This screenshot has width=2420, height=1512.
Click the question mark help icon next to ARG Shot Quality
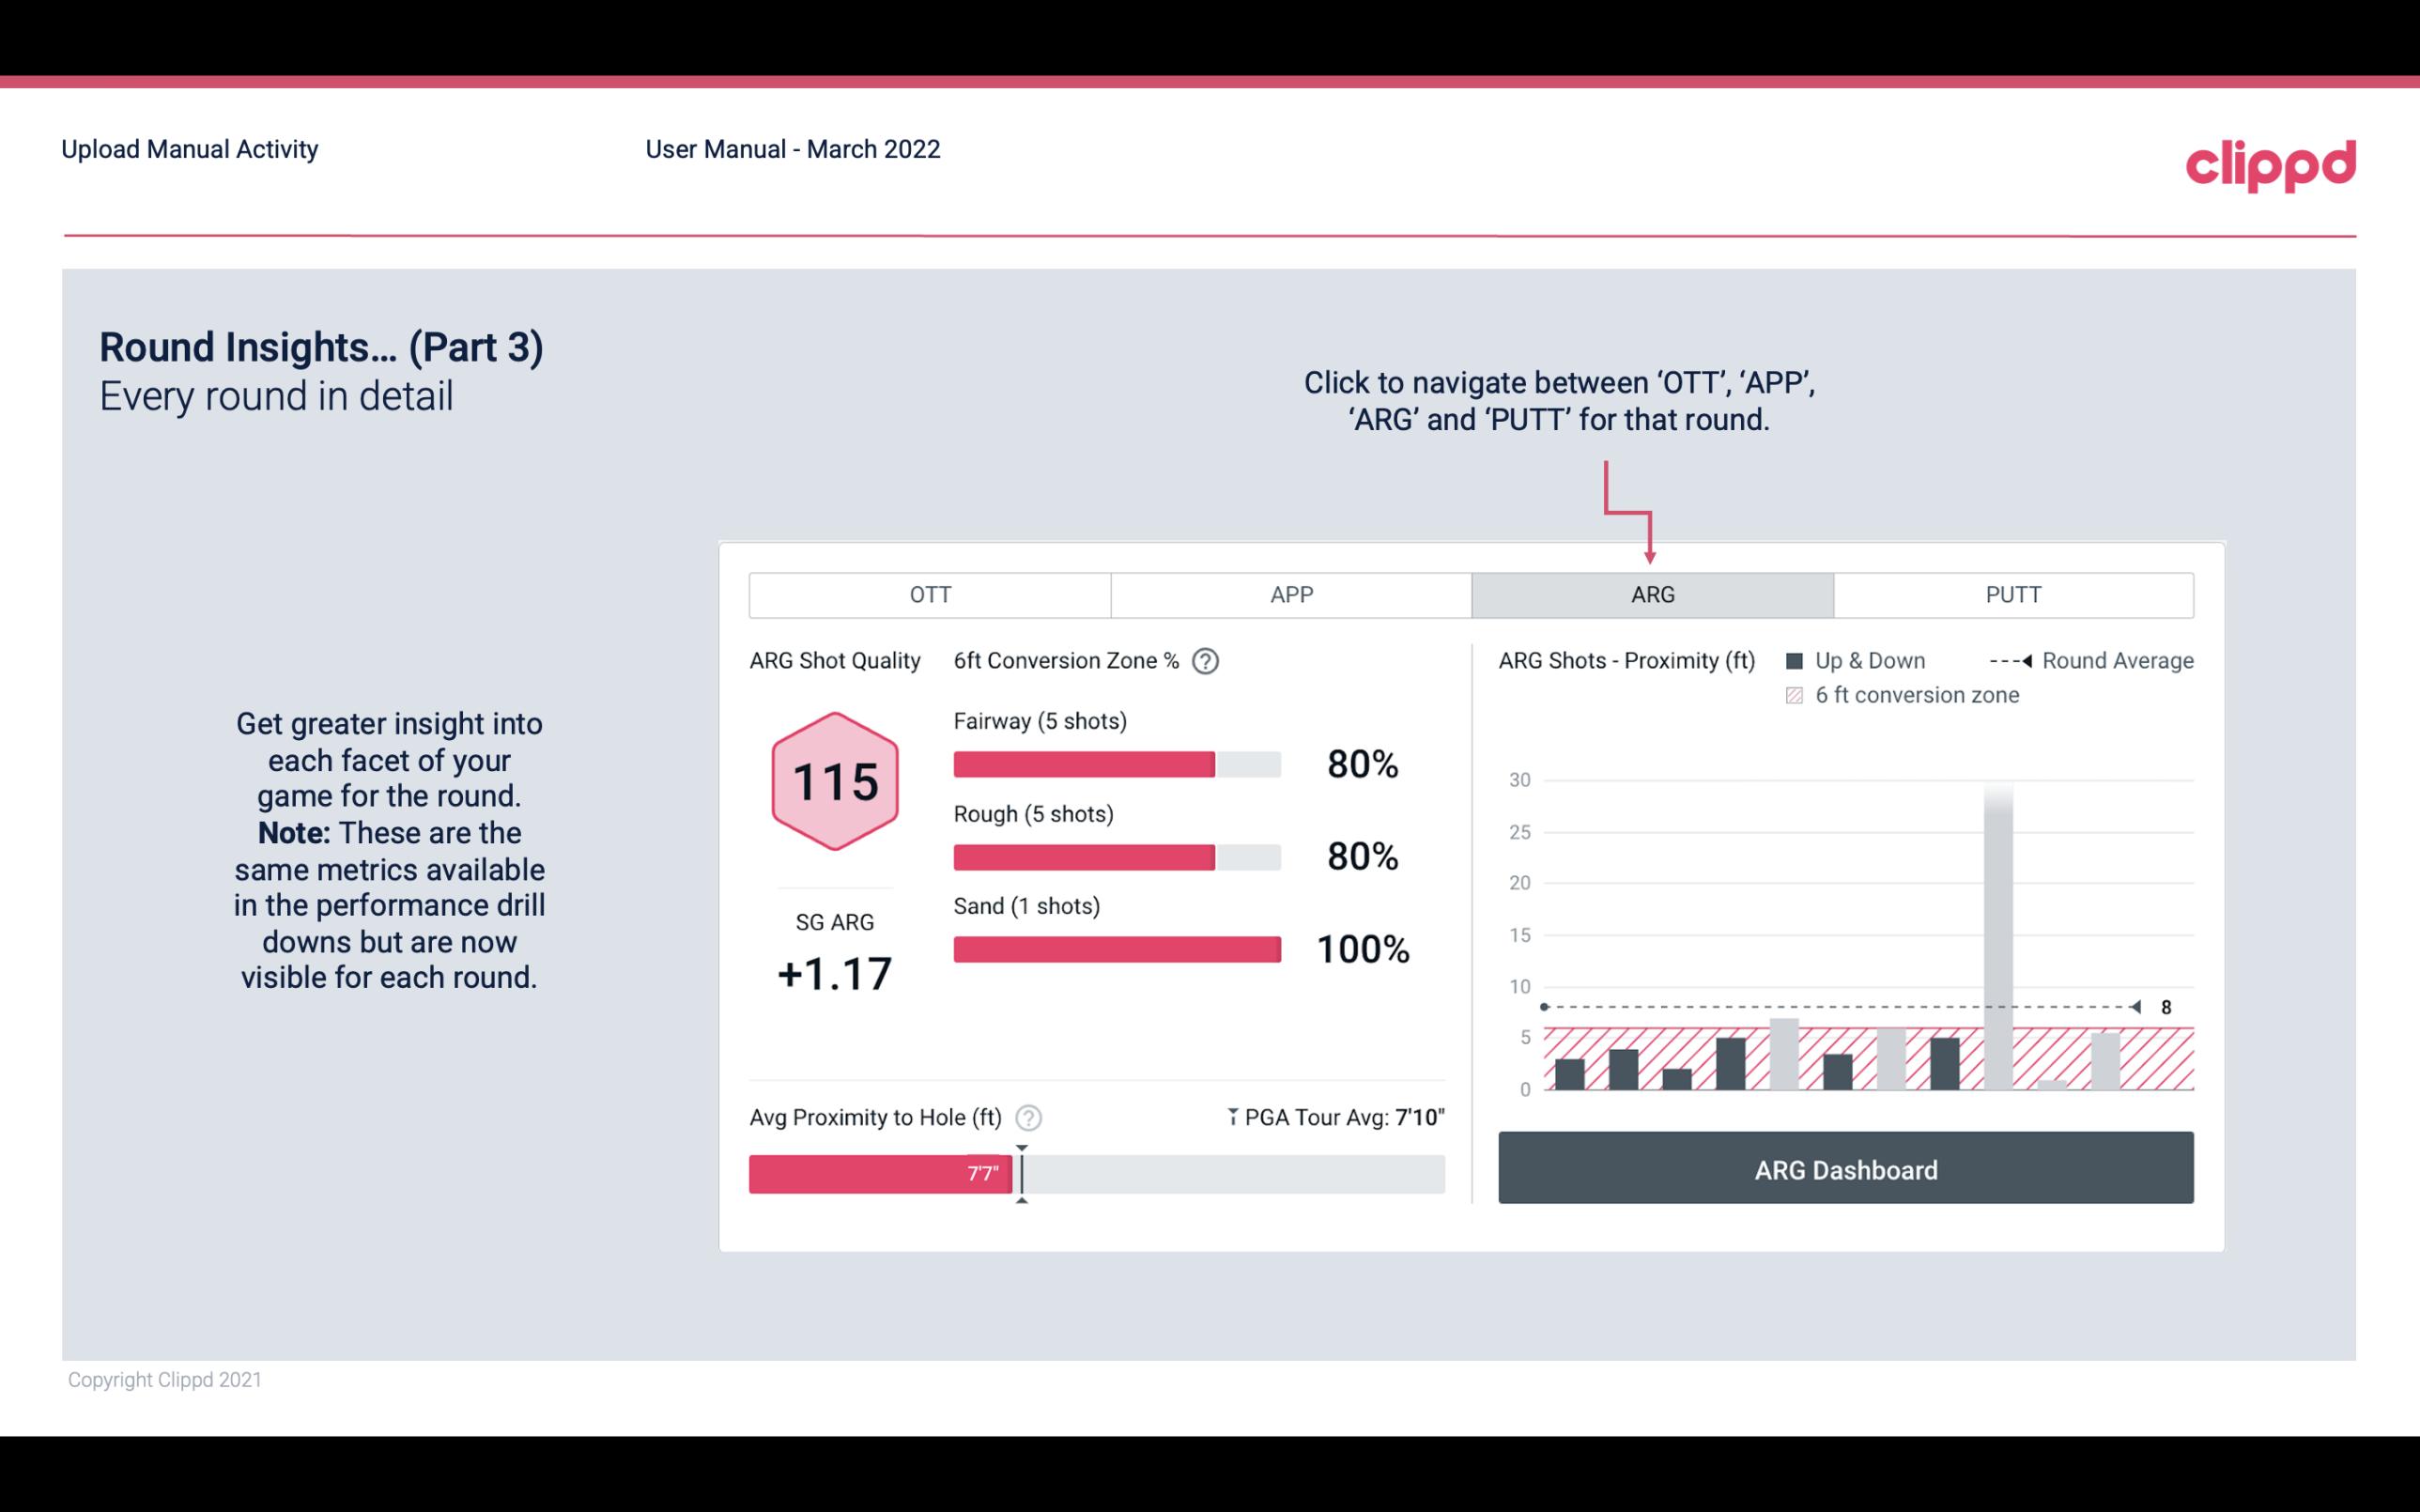pyautogui.click(x=1207, y=662)
